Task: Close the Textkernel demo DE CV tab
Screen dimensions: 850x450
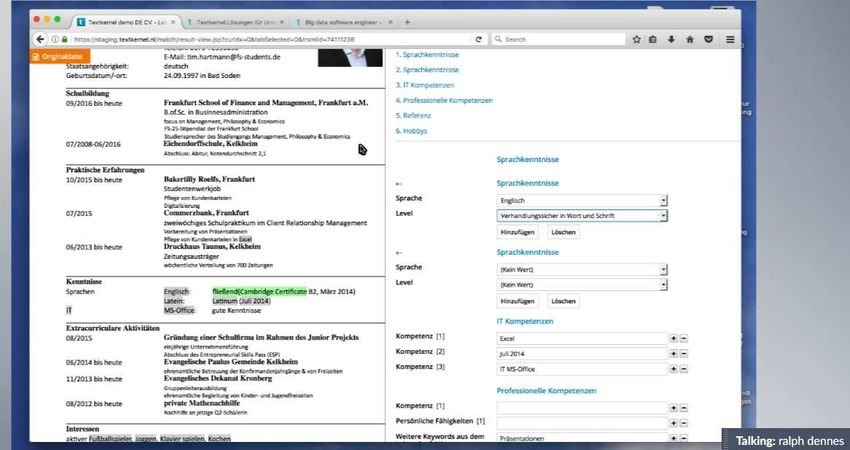Action: 173,22
